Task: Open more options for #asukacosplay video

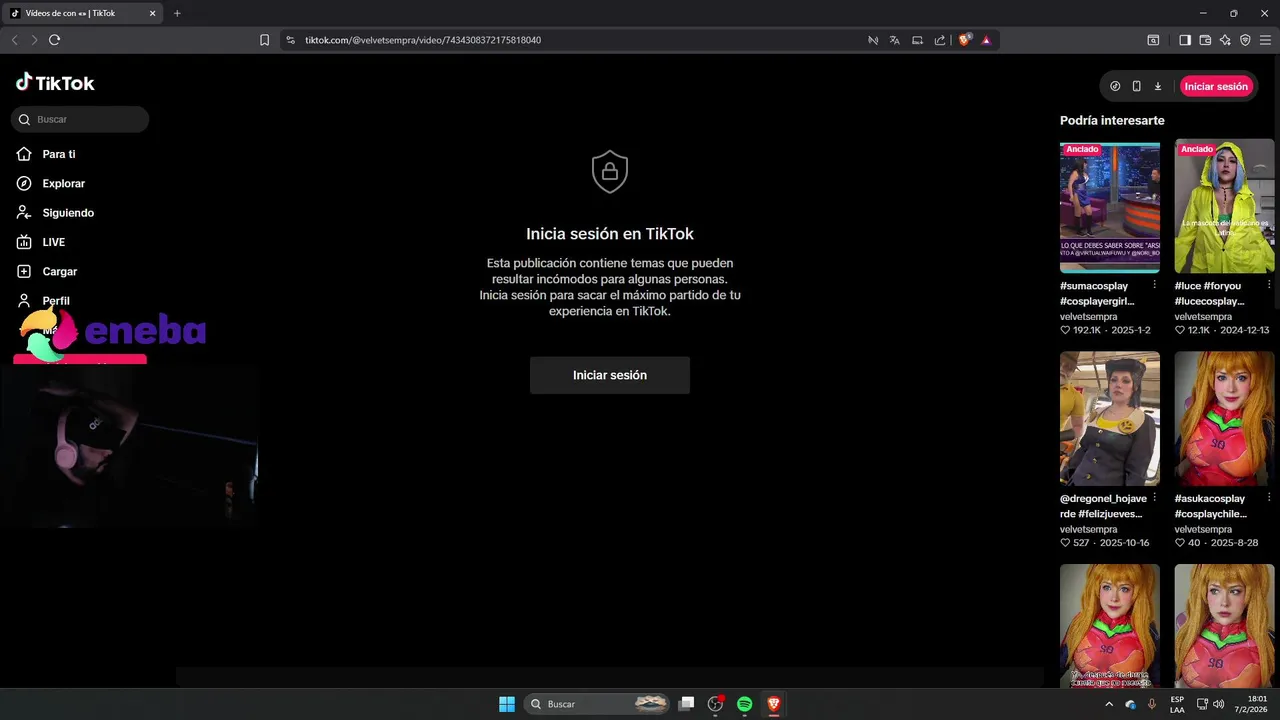Action: click(x=1269, y=497)
